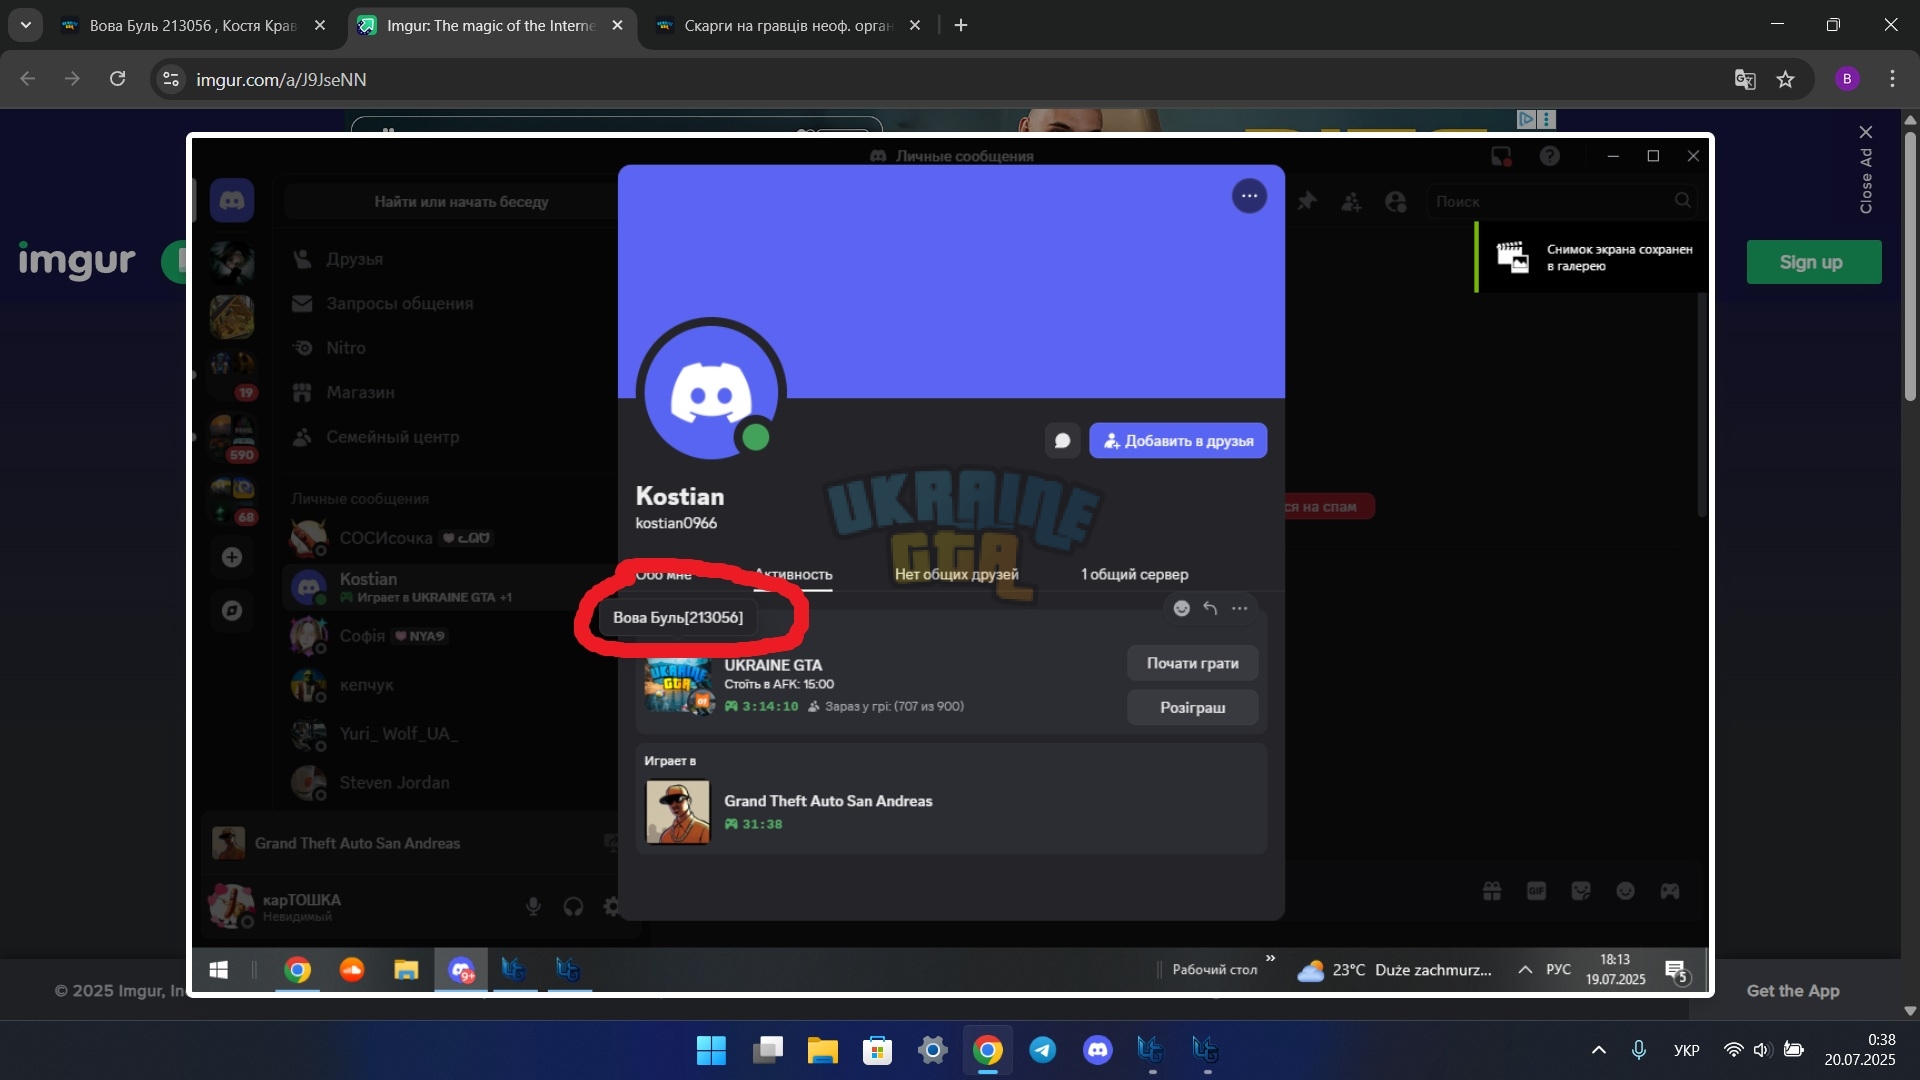1920x1080 pixels.
Task: Click the pinned messages icon in Discord
Action: coord(1307,201)
